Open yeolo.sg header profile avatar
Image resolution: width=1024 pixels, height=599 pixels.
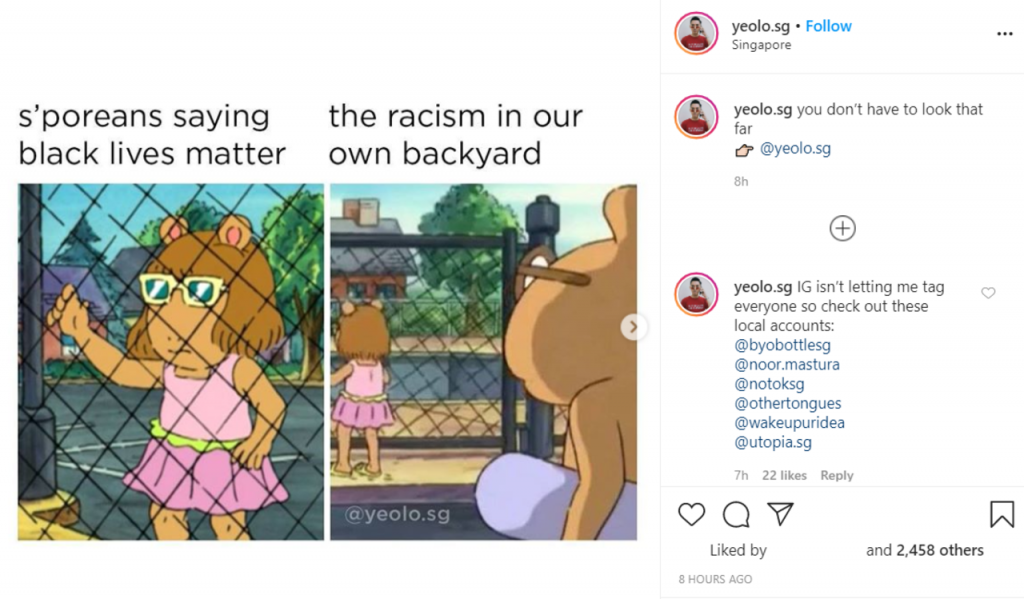click(x=696, y=33)
